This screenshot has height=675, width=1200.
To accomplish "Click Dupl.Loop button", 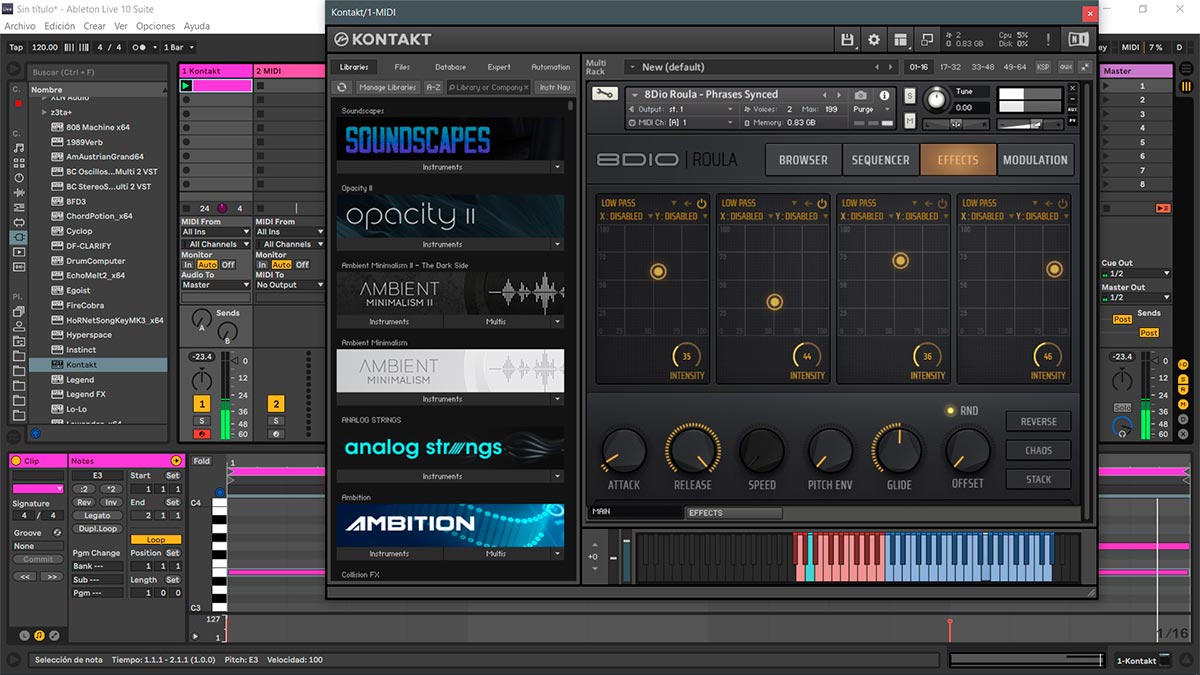I will (97, 528).
